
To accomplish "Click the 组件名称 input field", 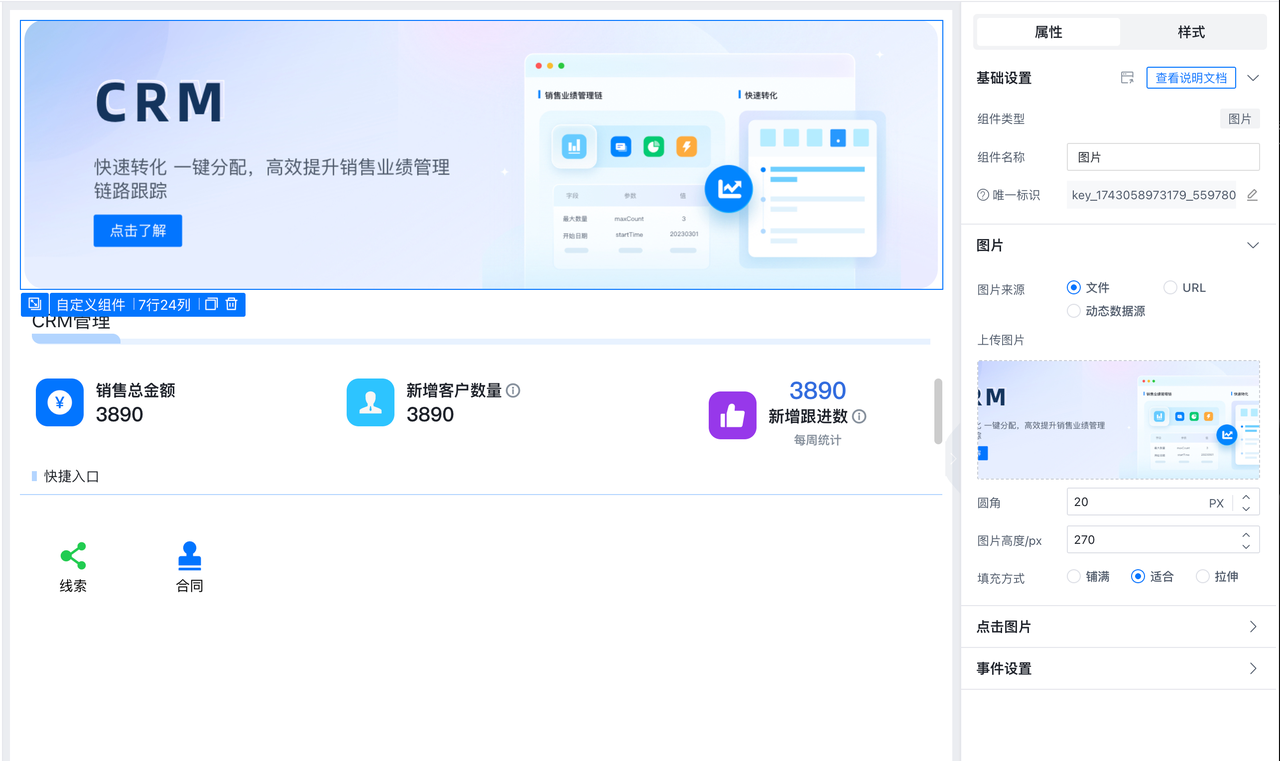I will click(1163, 157).
